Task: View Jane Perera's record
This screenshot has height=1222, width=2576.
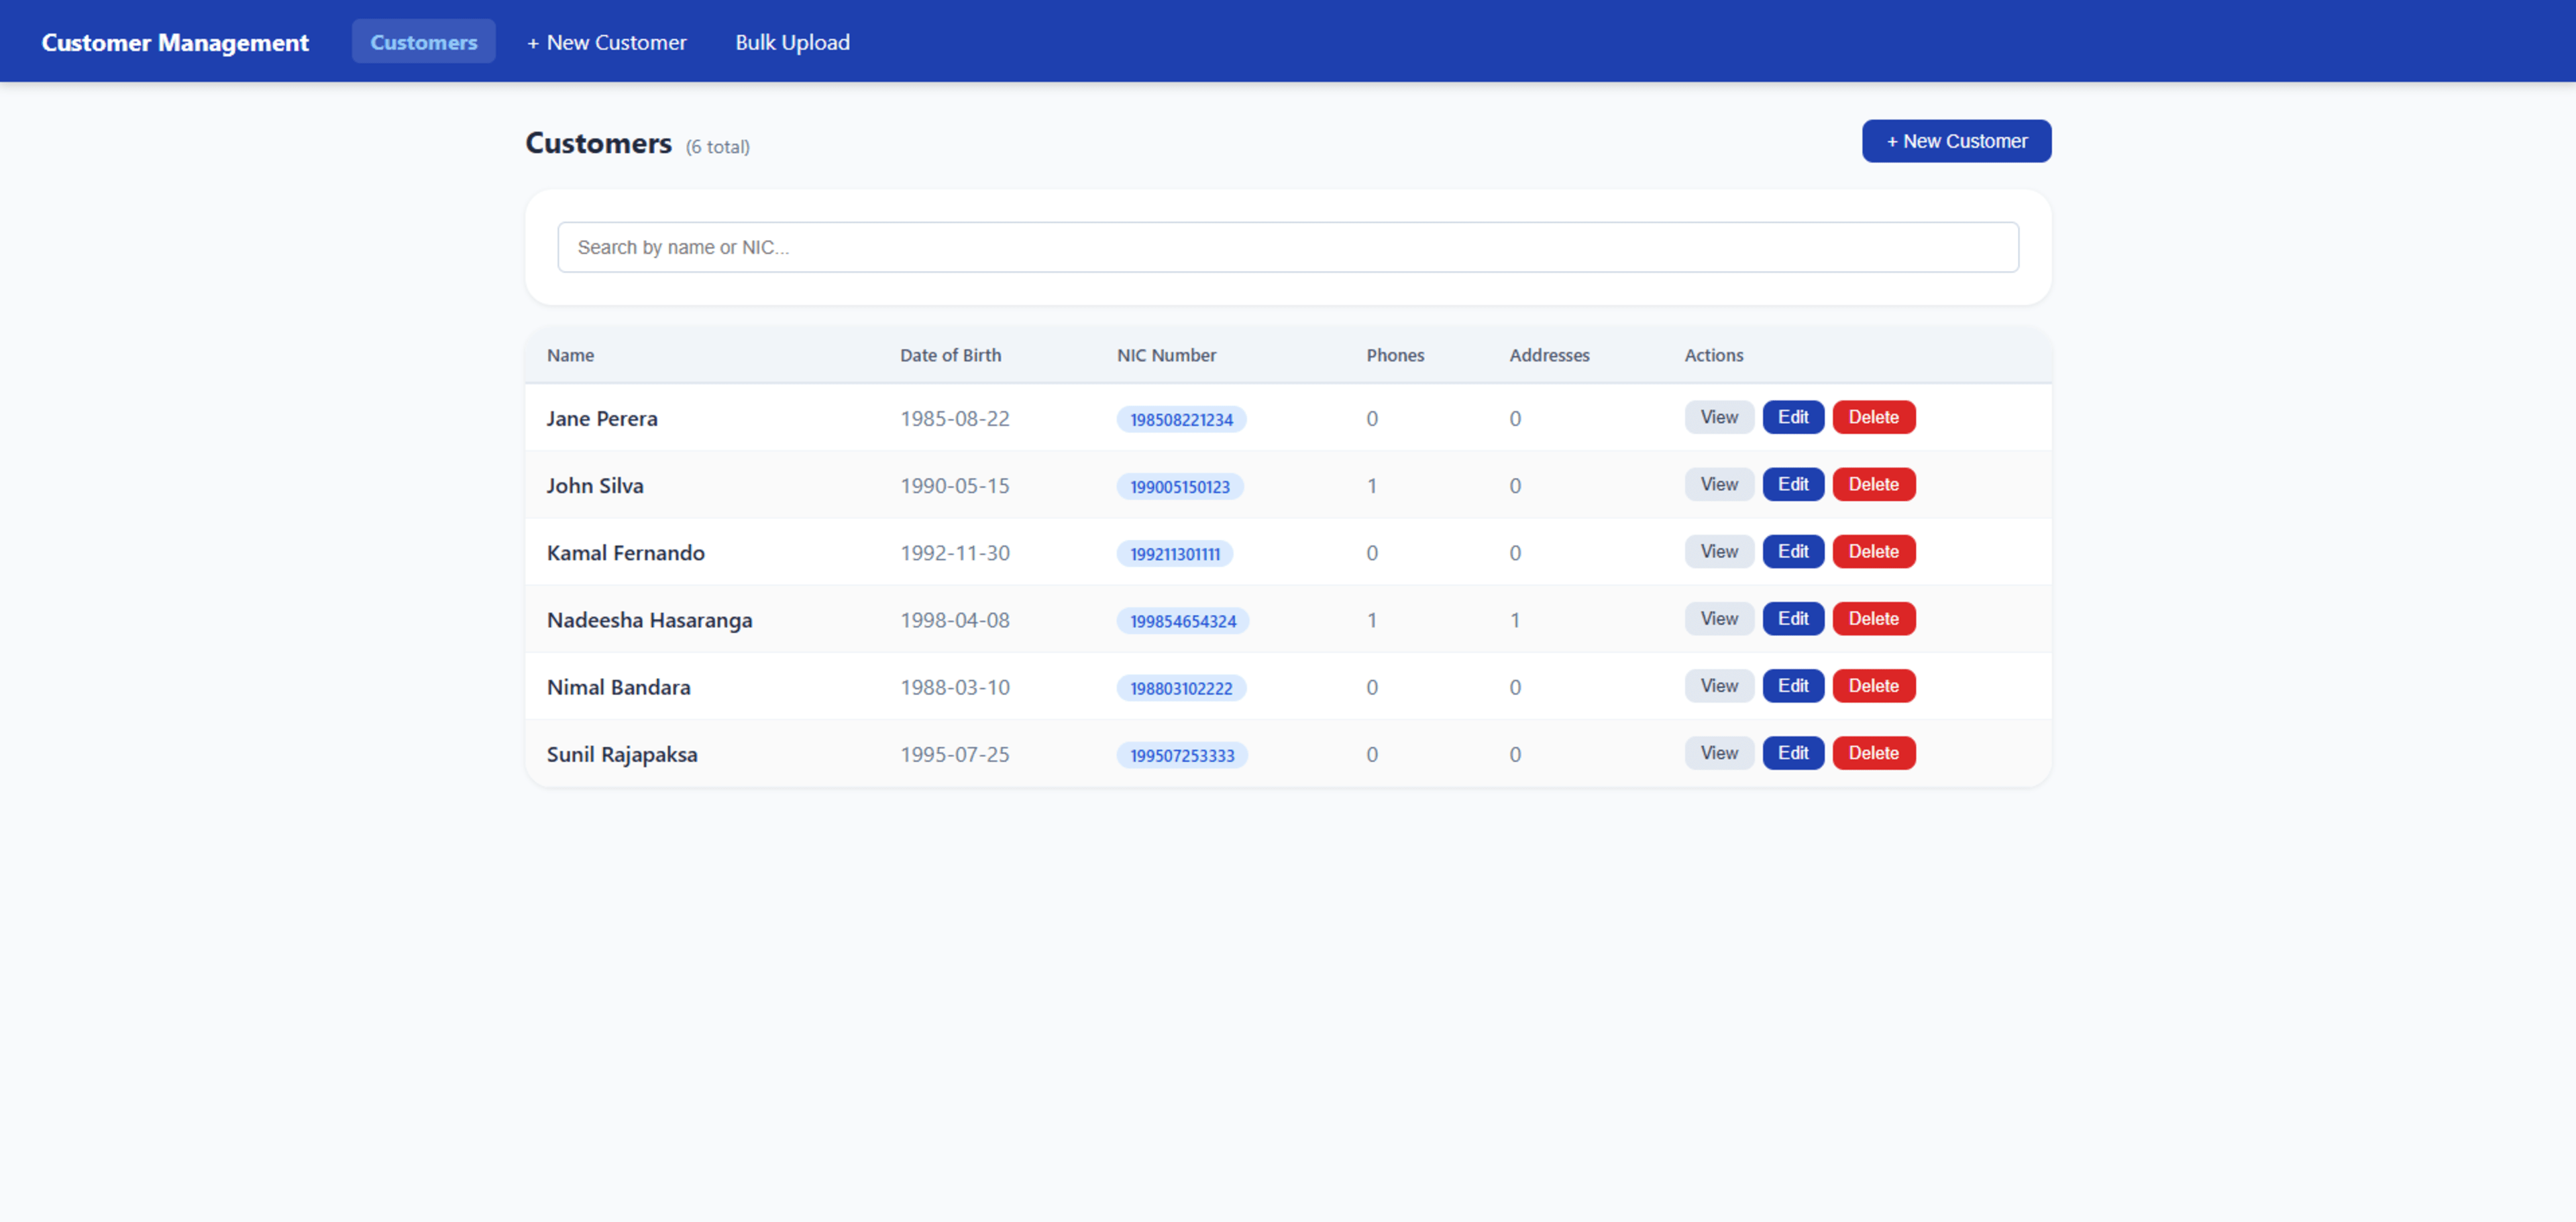Action: click(x=1718, y=417)
